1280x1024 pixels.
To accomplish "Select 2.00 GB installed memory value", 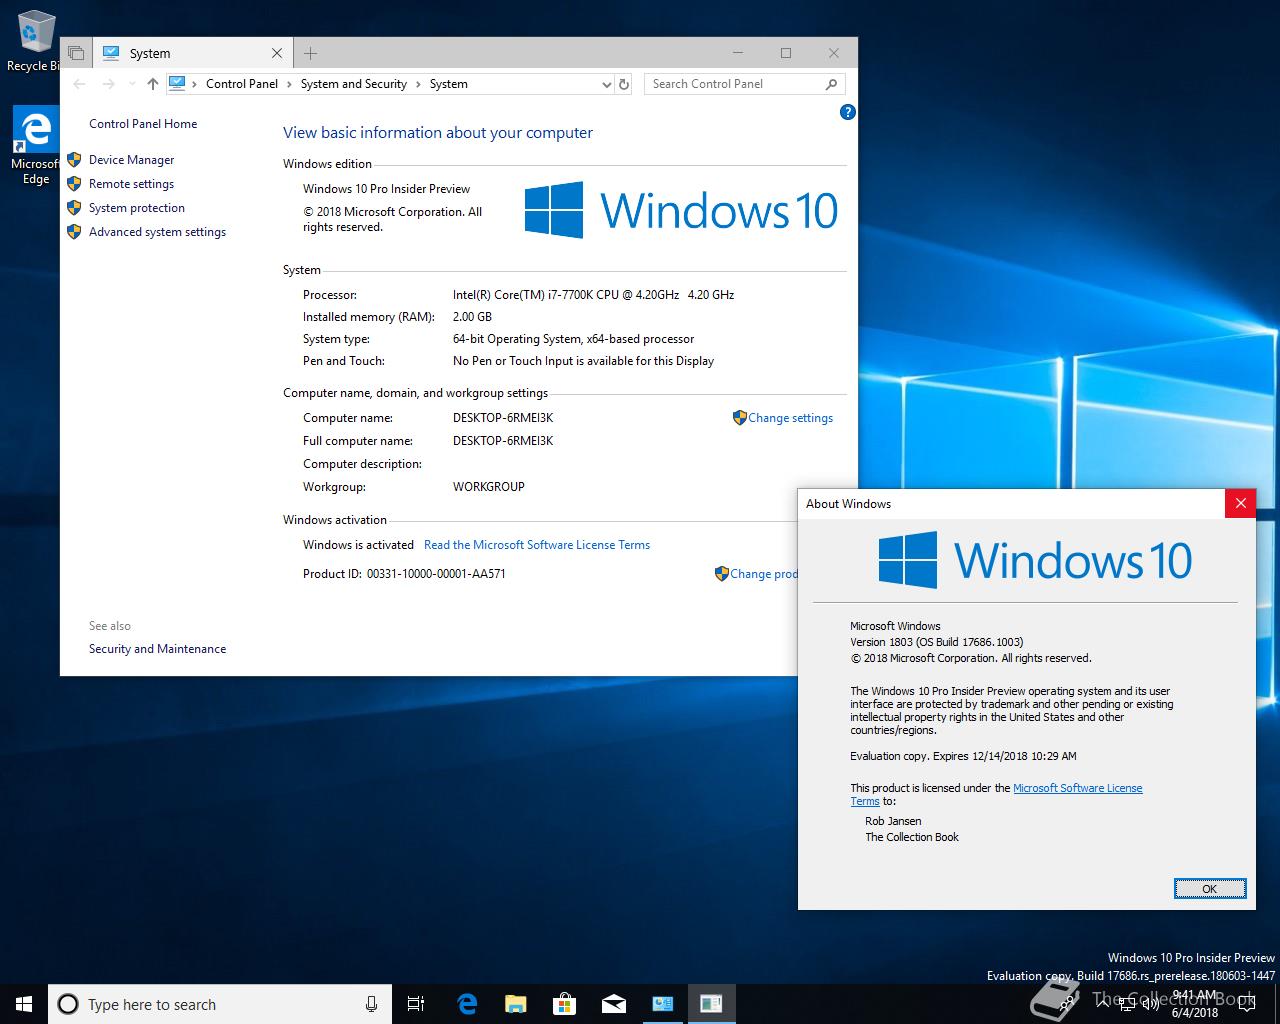I will (472, 317).
